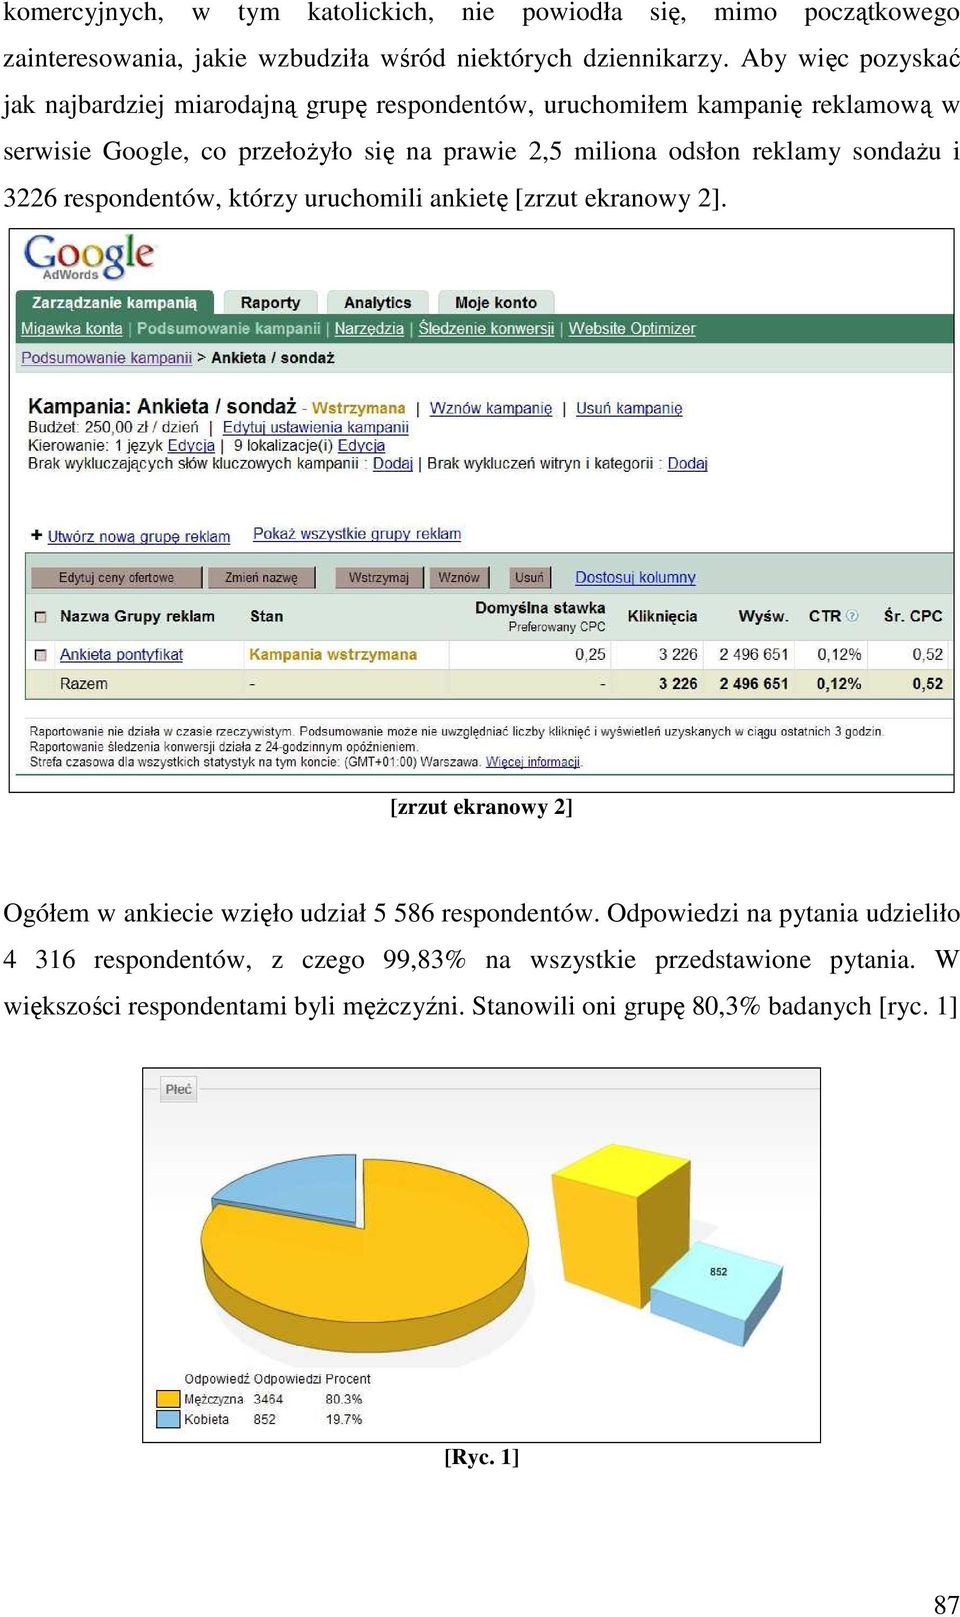Click the Wznów button
The width and height of the screenshot is (960, 1617).
tap(459, 577)
